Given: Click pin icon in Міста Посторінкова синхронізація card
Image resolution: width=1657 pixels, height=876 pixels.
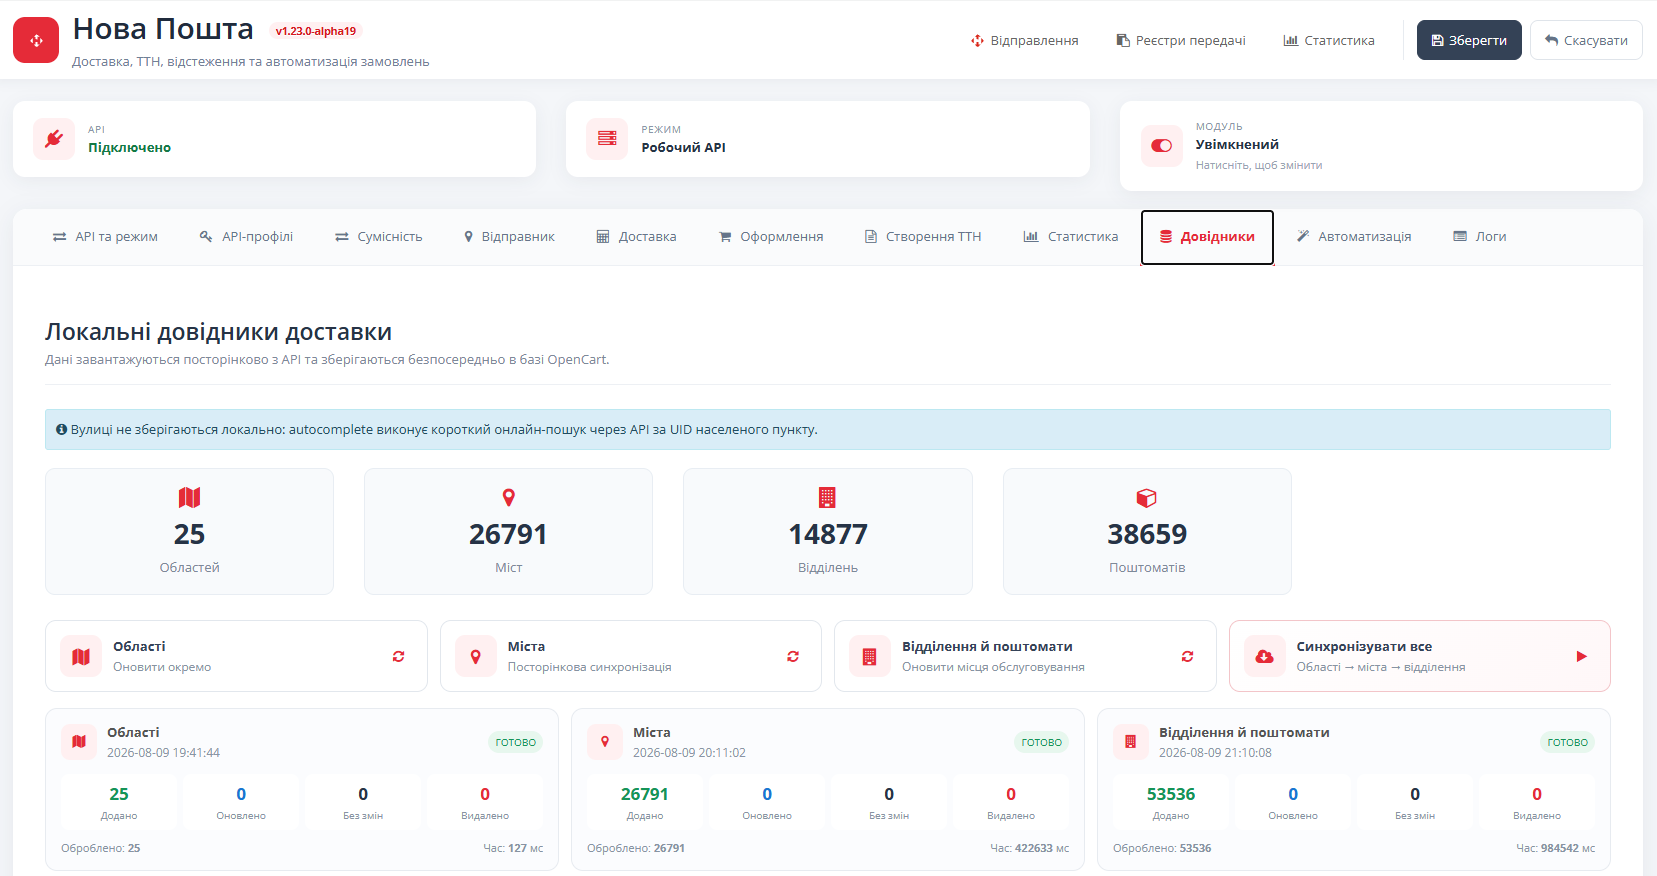Looking at the screenshot, I should [x=476, y=656].
